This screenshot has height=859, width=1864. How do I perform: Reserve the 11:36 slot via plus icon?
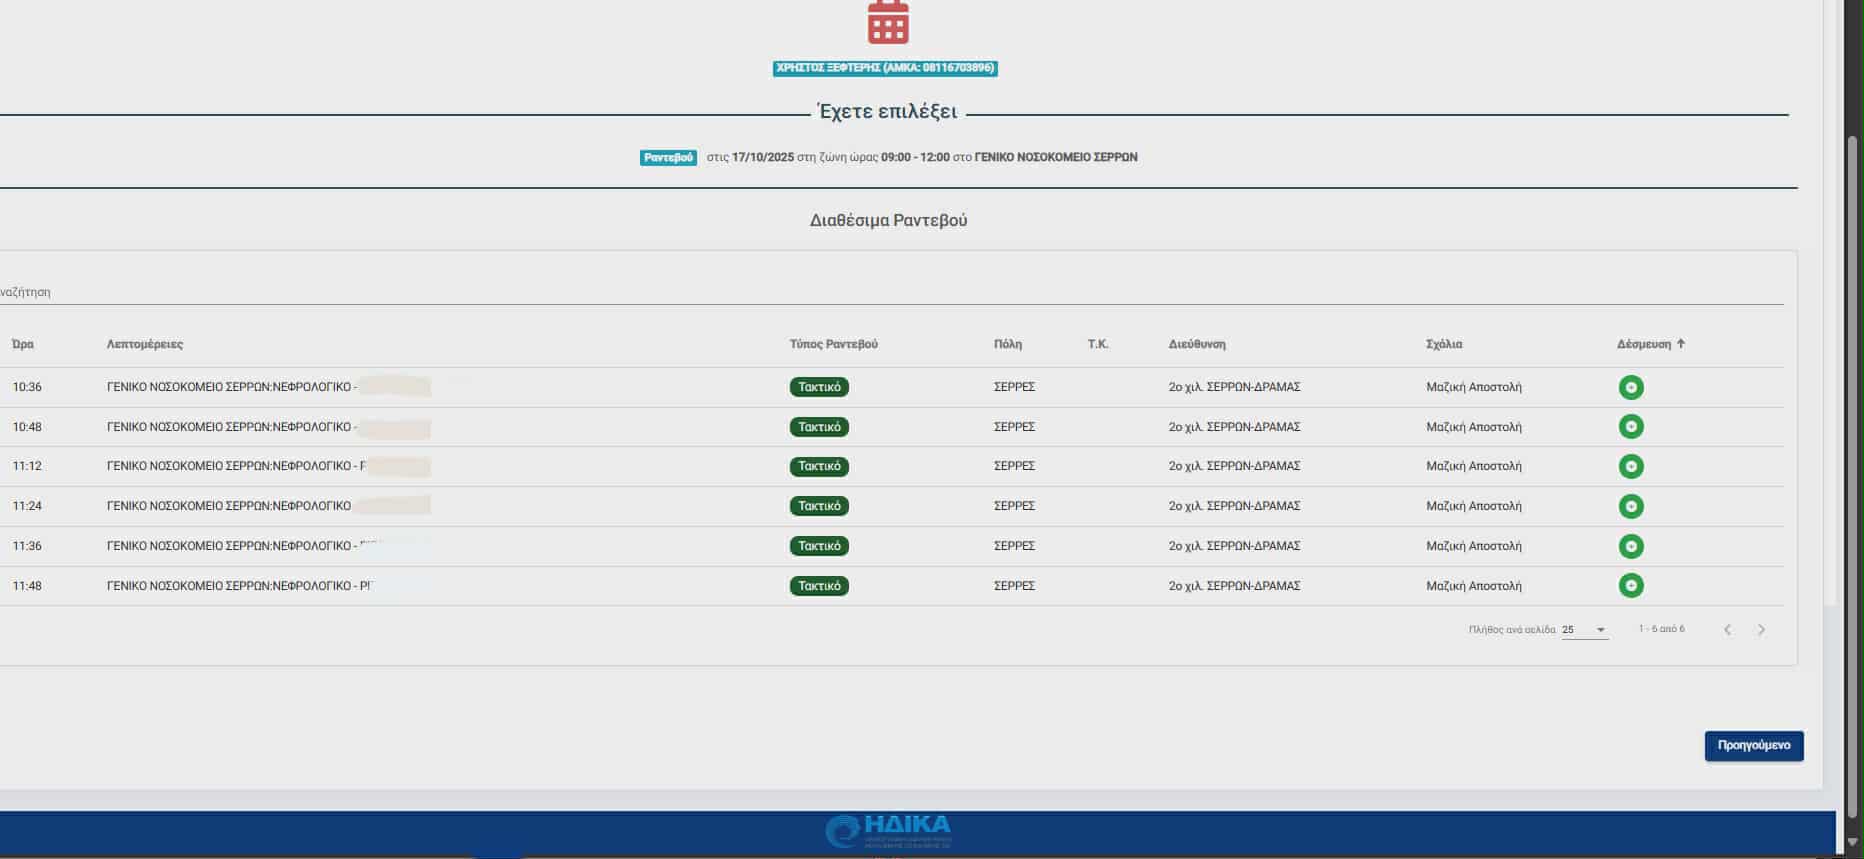(1630, 546)
